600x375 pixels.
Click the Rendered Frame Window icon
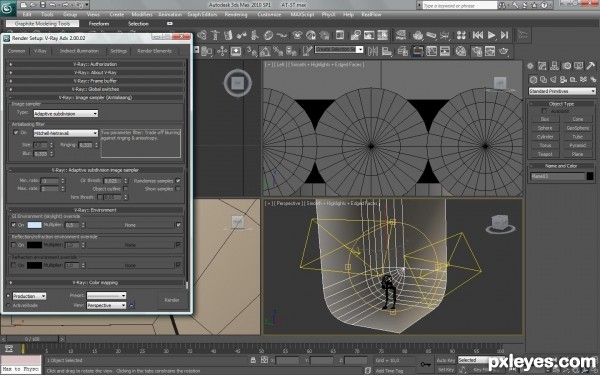click(x=490, y=51)
